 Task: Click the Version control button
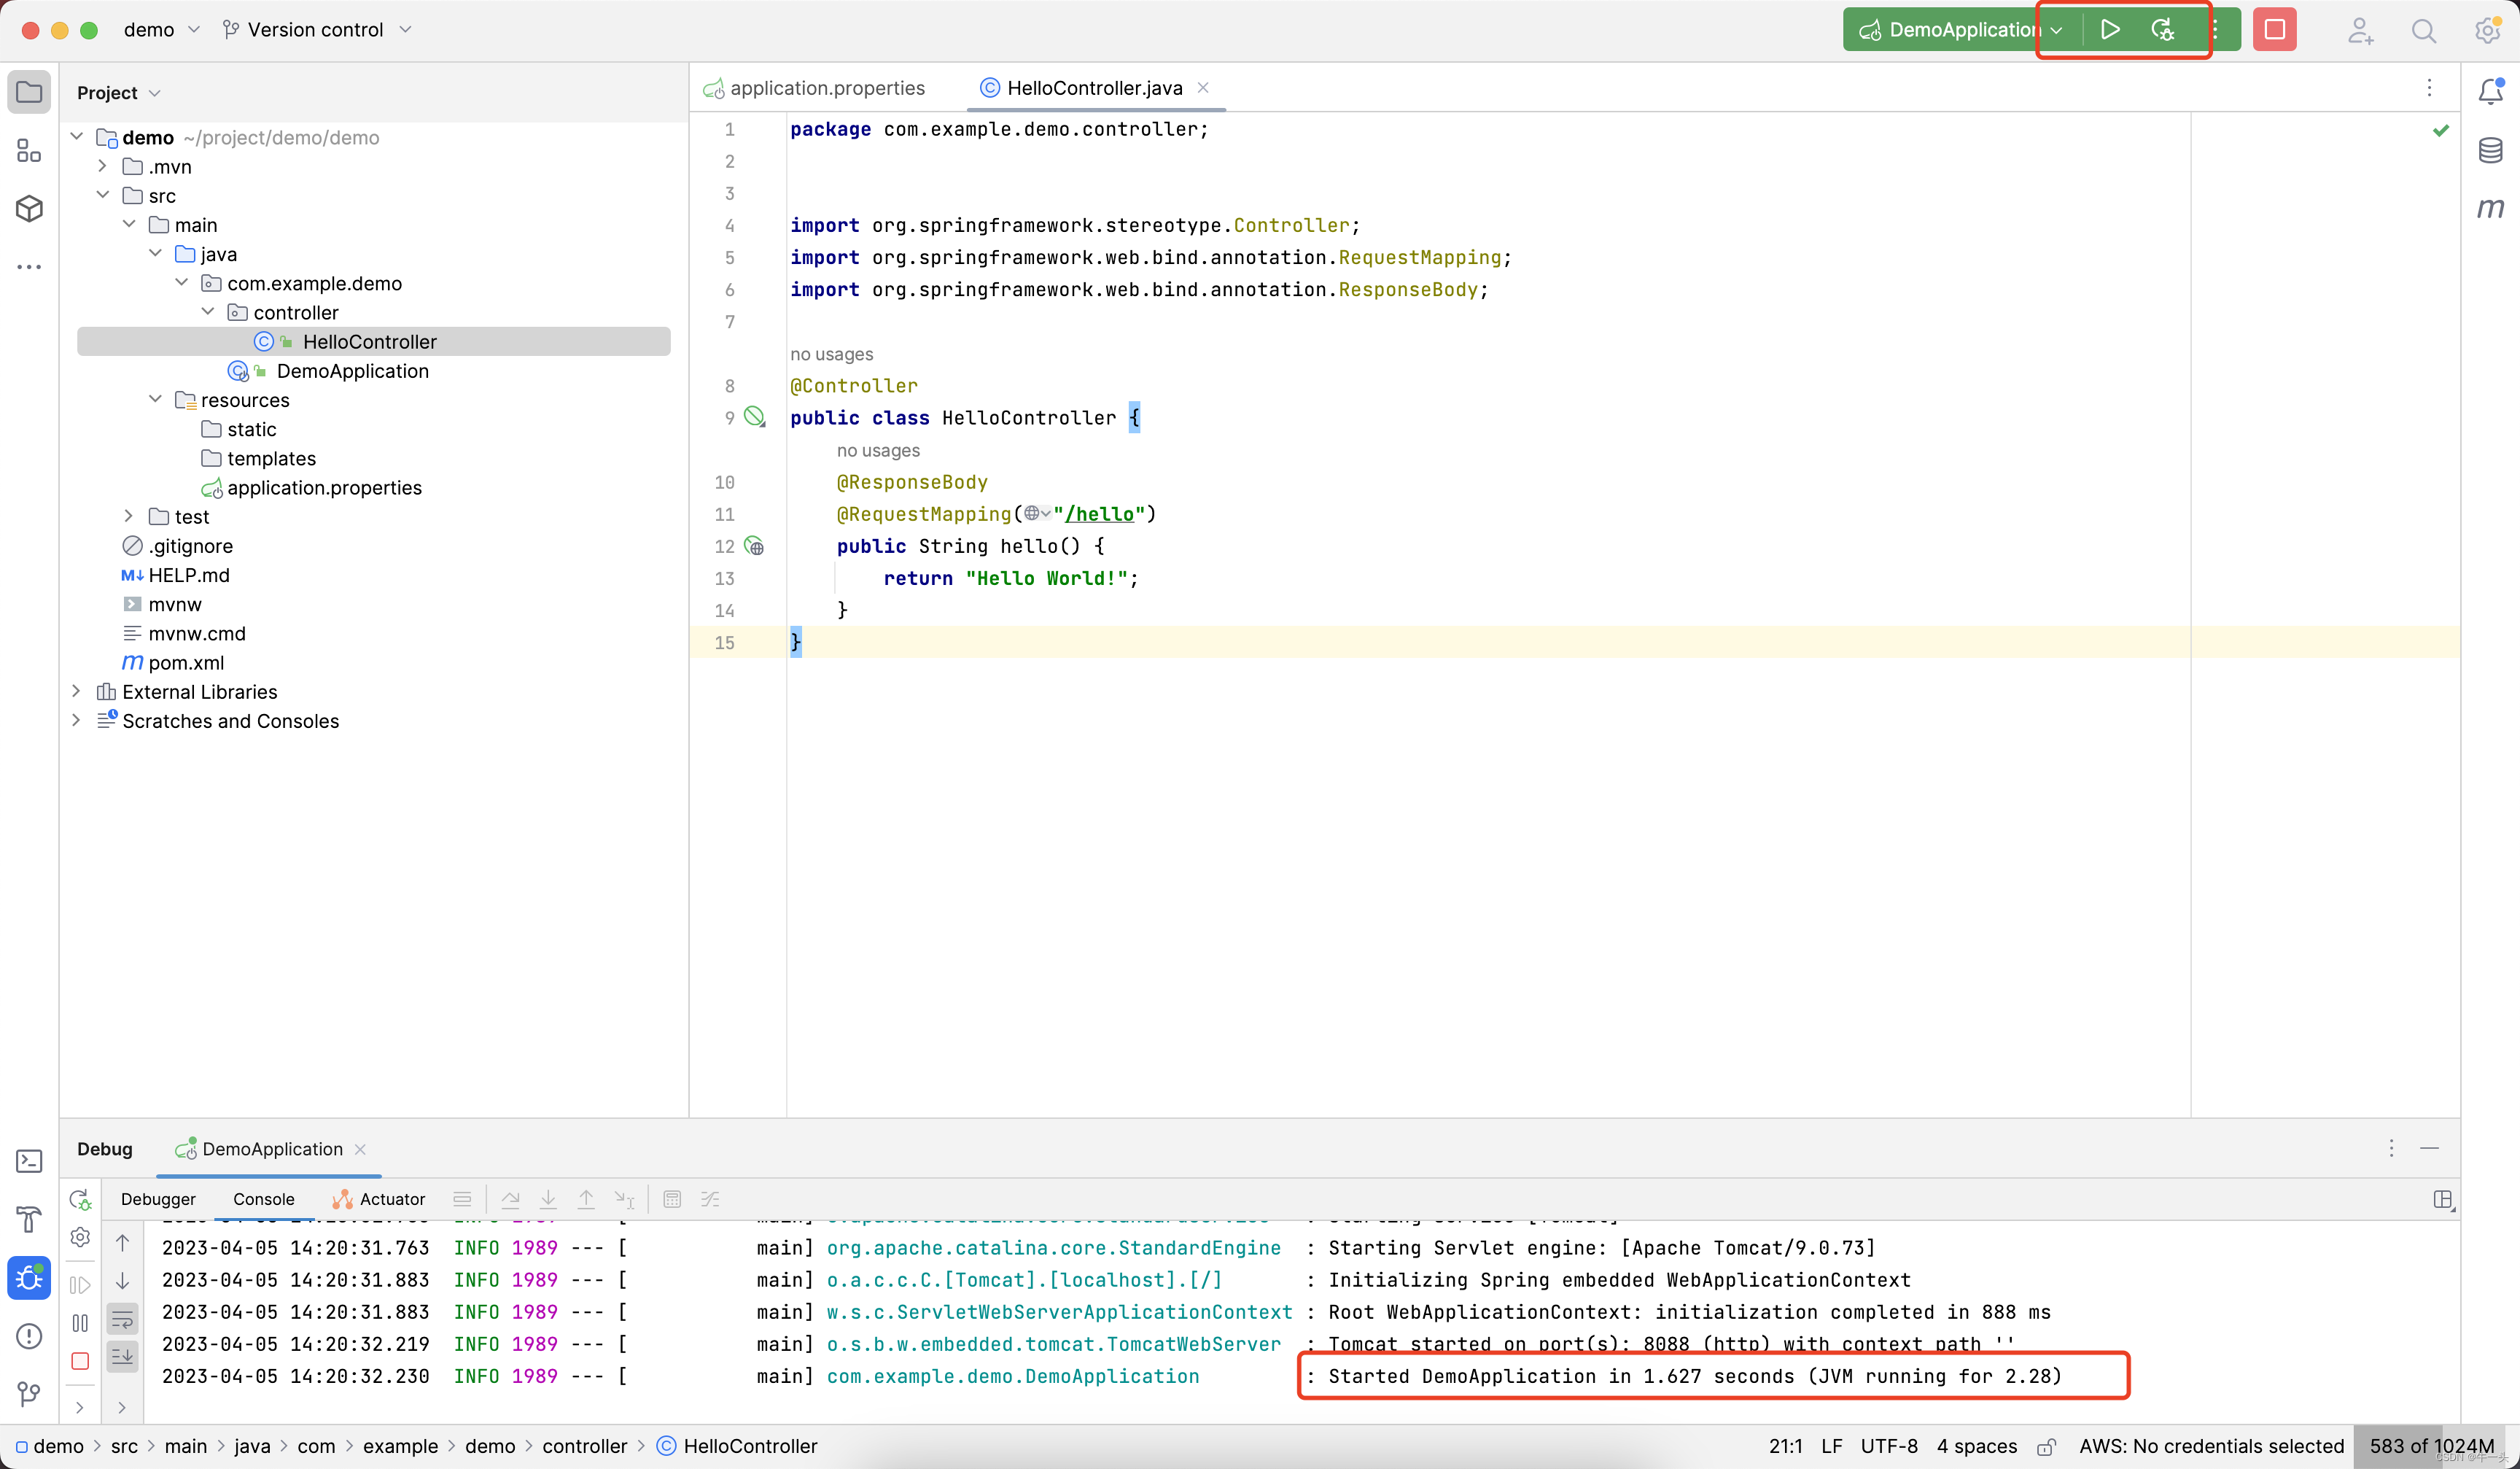315,30
